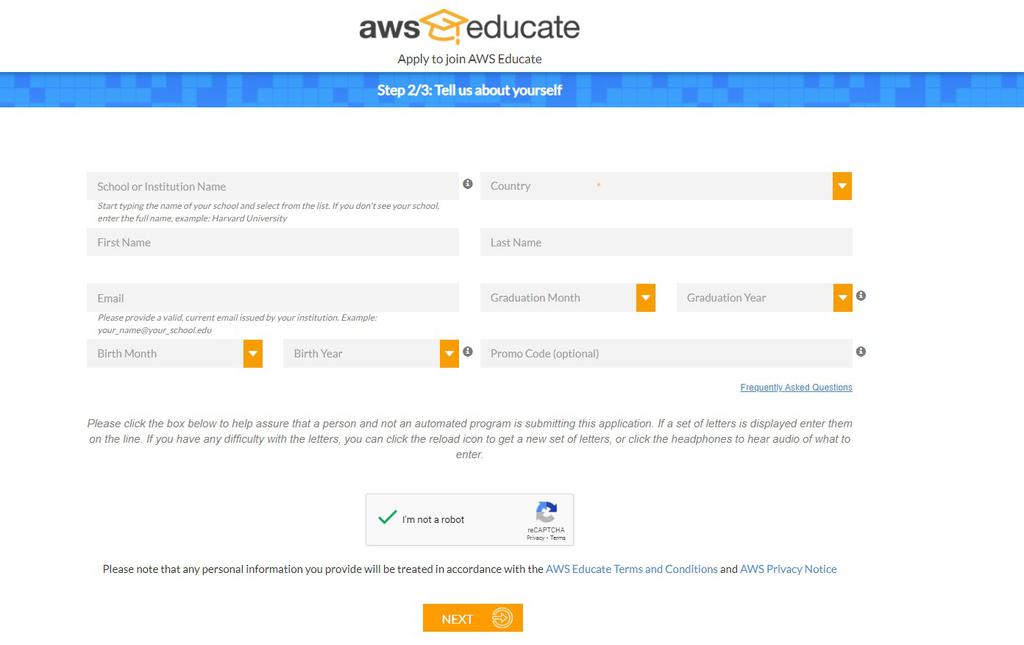Click the reCAPTCHA logo icon

click(x=547, y=512)
